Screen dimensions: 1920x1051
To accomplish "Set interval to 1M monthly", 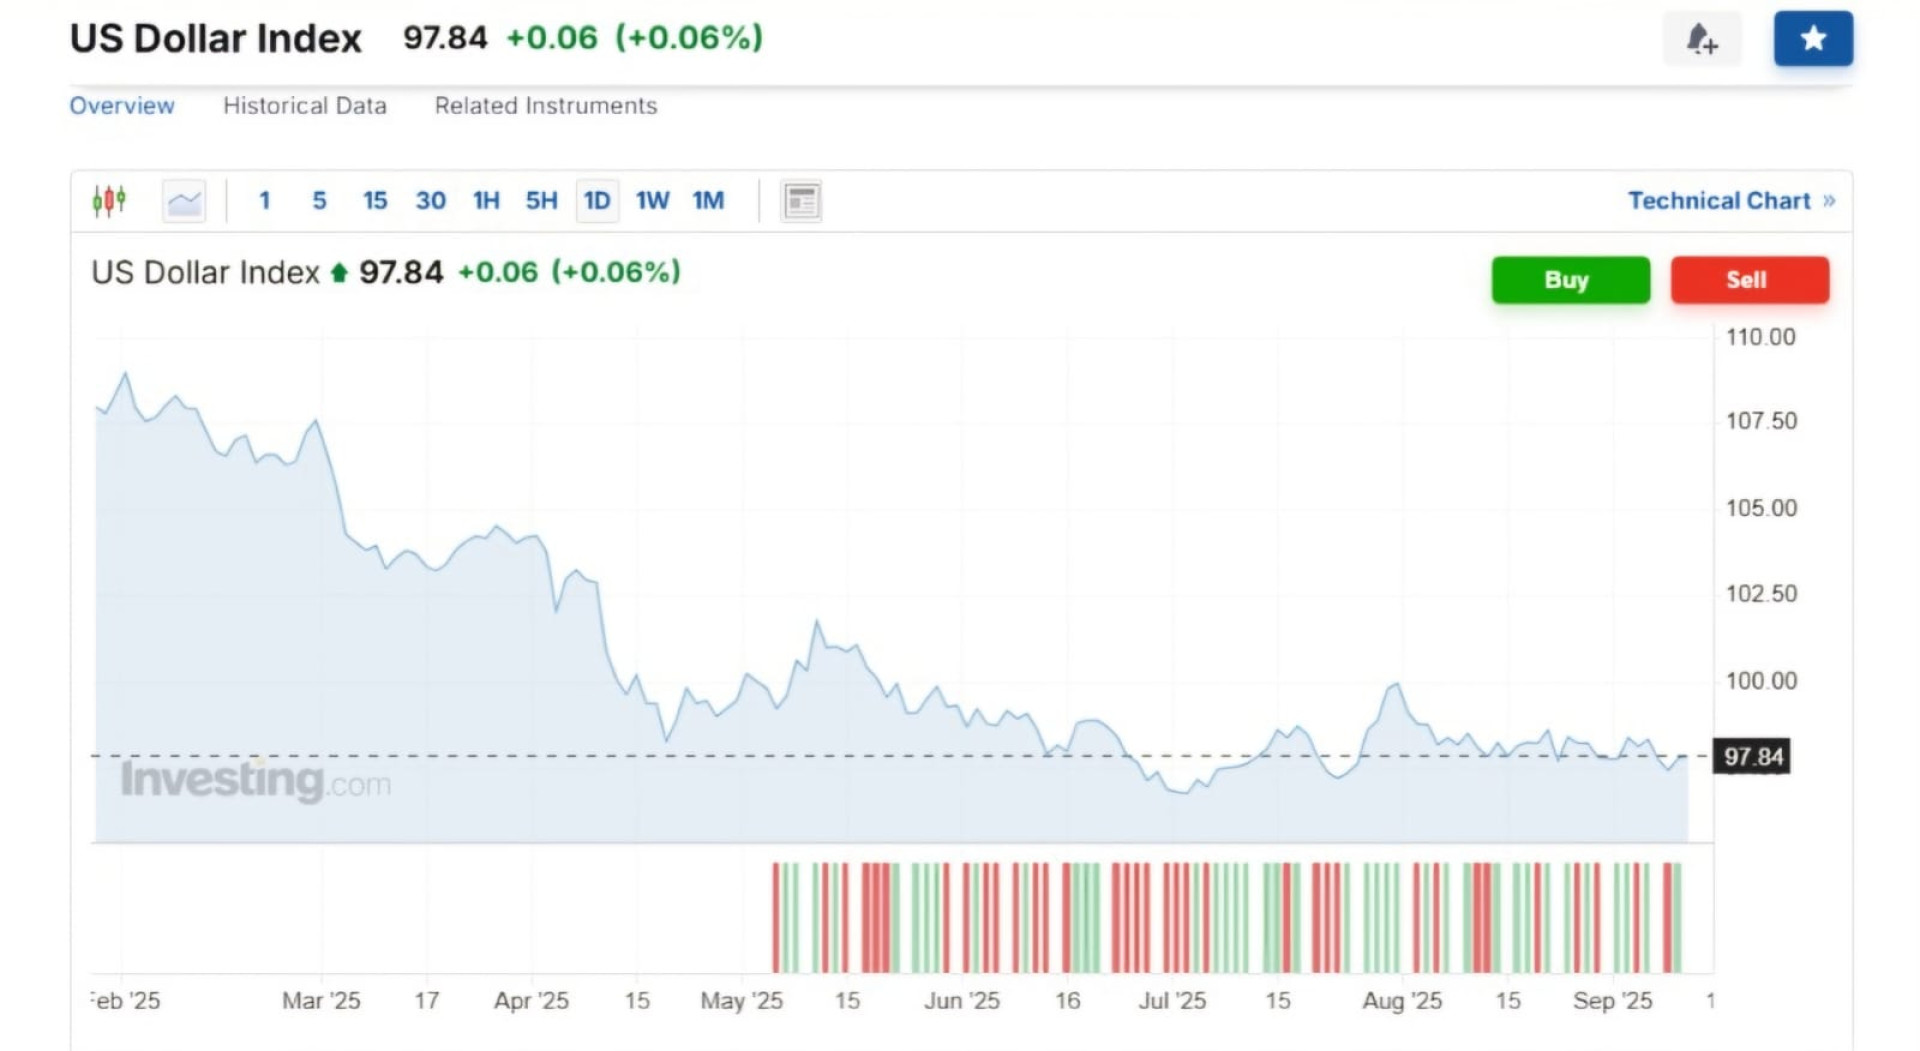I will point(708,201).
